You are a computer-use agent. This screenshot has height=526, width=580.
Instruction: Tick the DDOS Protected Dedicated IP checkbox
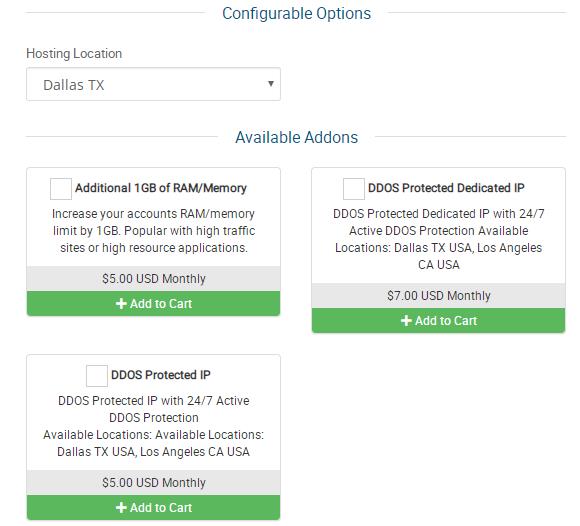pos(354,189)
